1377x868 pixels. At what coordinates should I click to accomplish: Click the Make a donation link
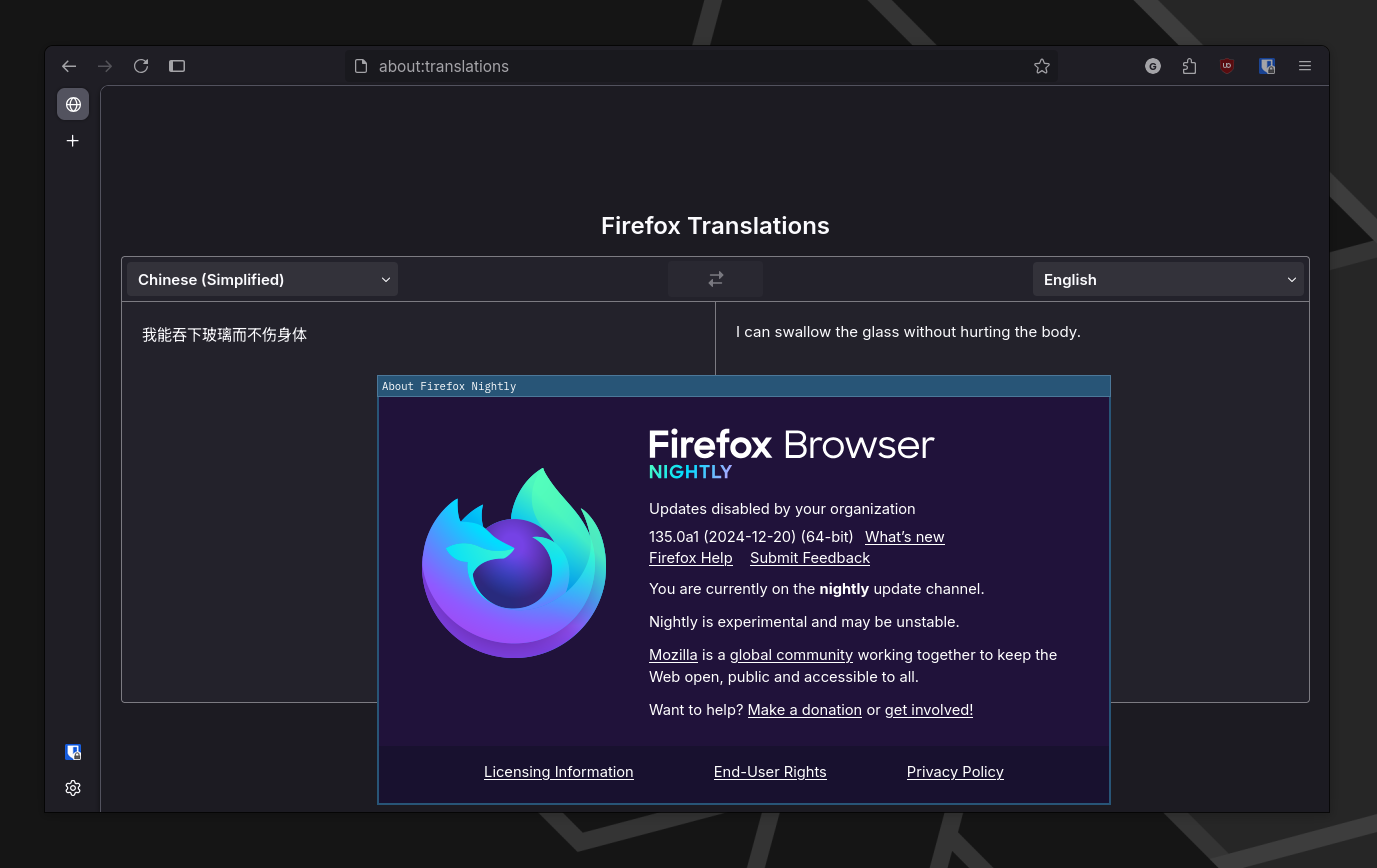pyautogui.click(x=804, y=709)
